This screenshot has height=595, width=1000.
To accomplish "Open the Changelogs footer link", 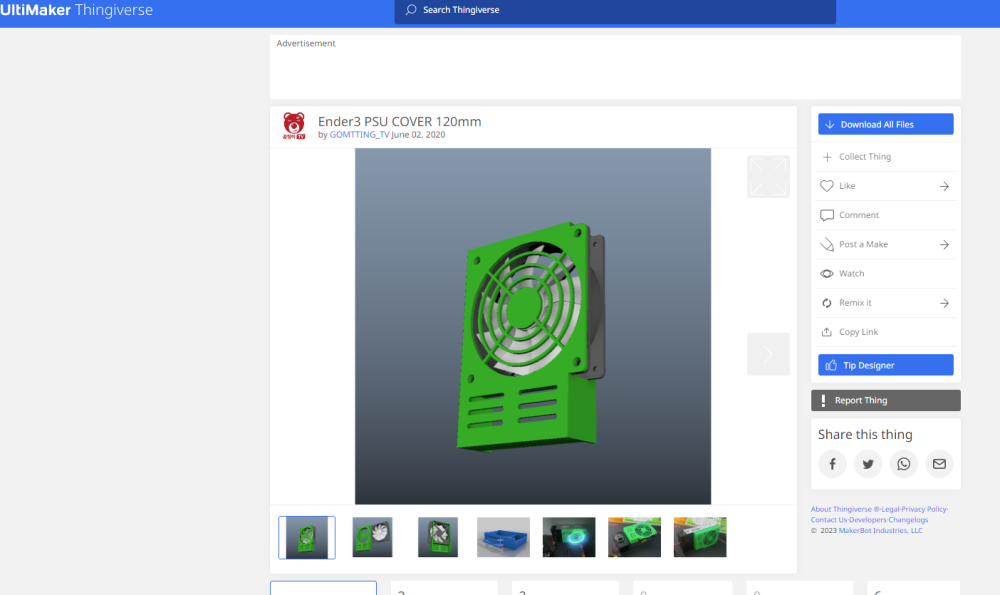I will pyautogui.click(x=908, y=520).
